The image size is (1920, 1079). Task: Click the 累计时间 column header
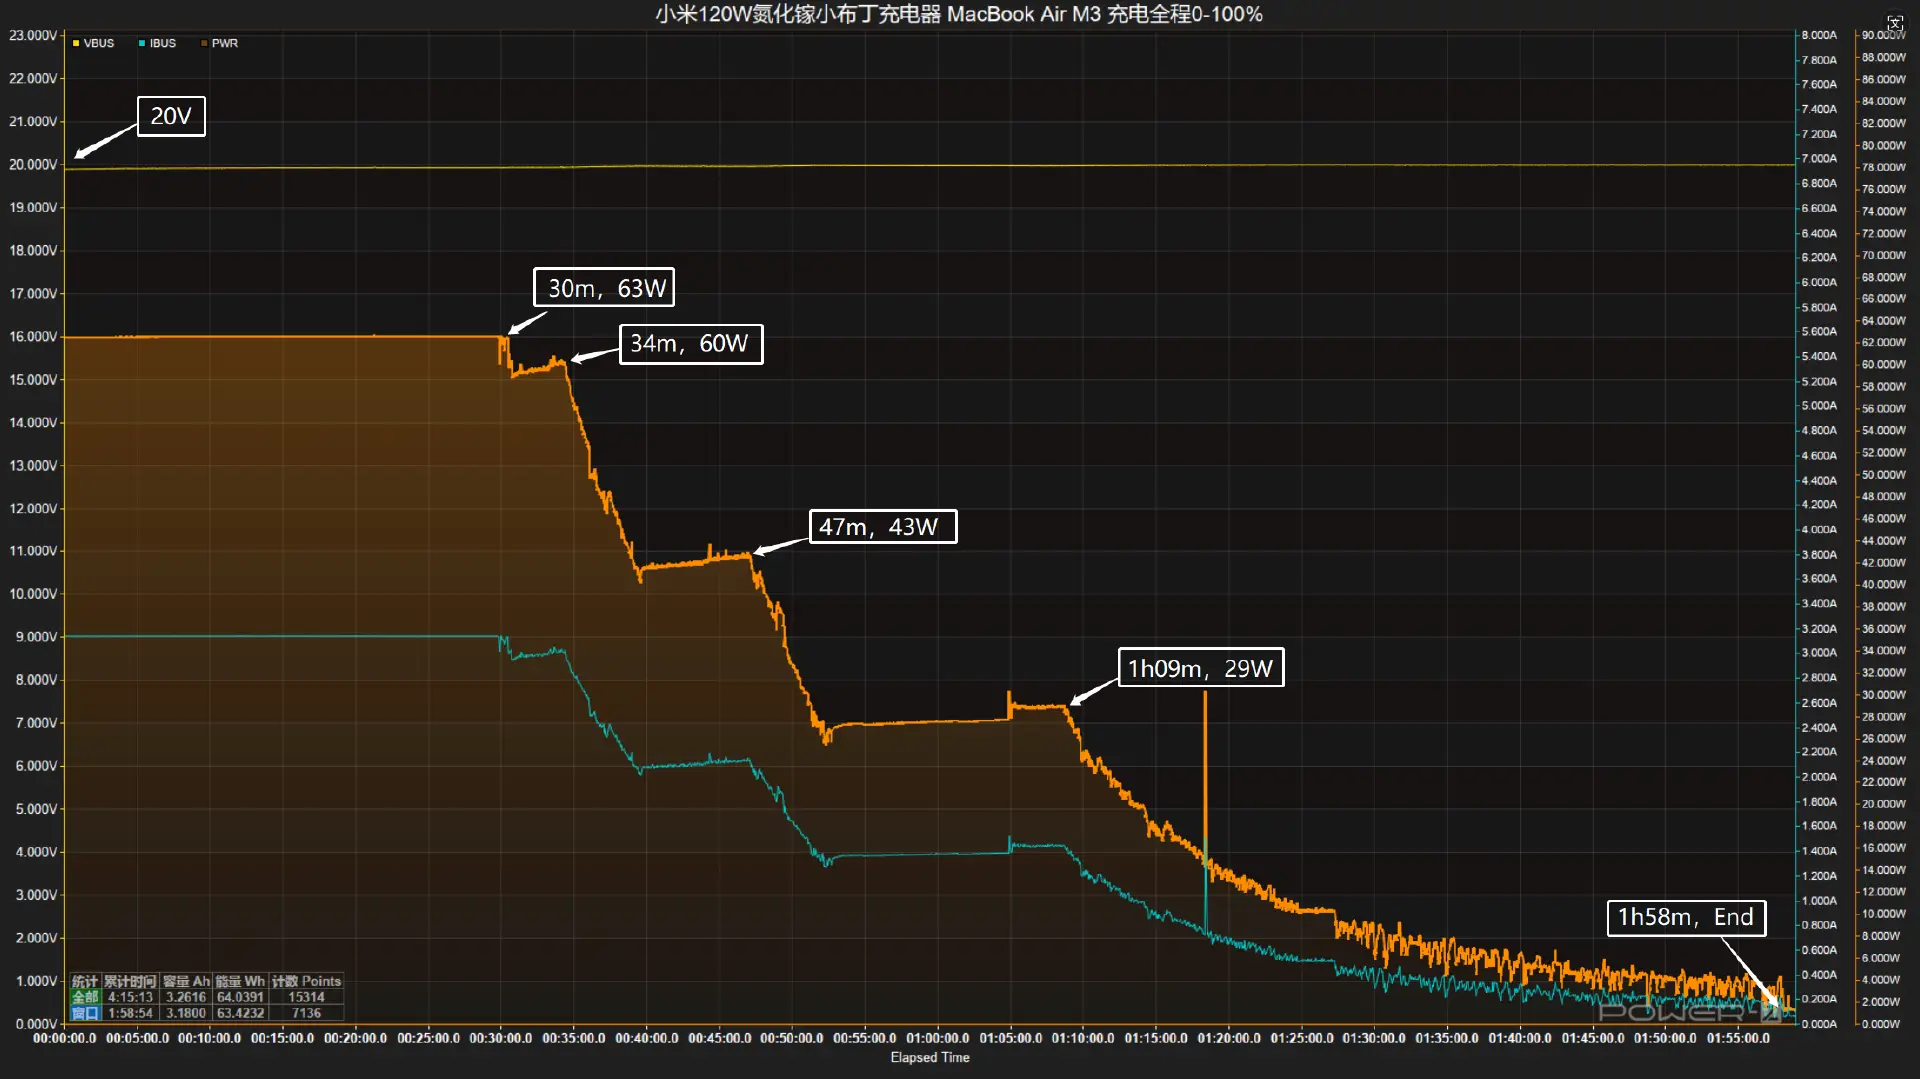tap(130, 981)
